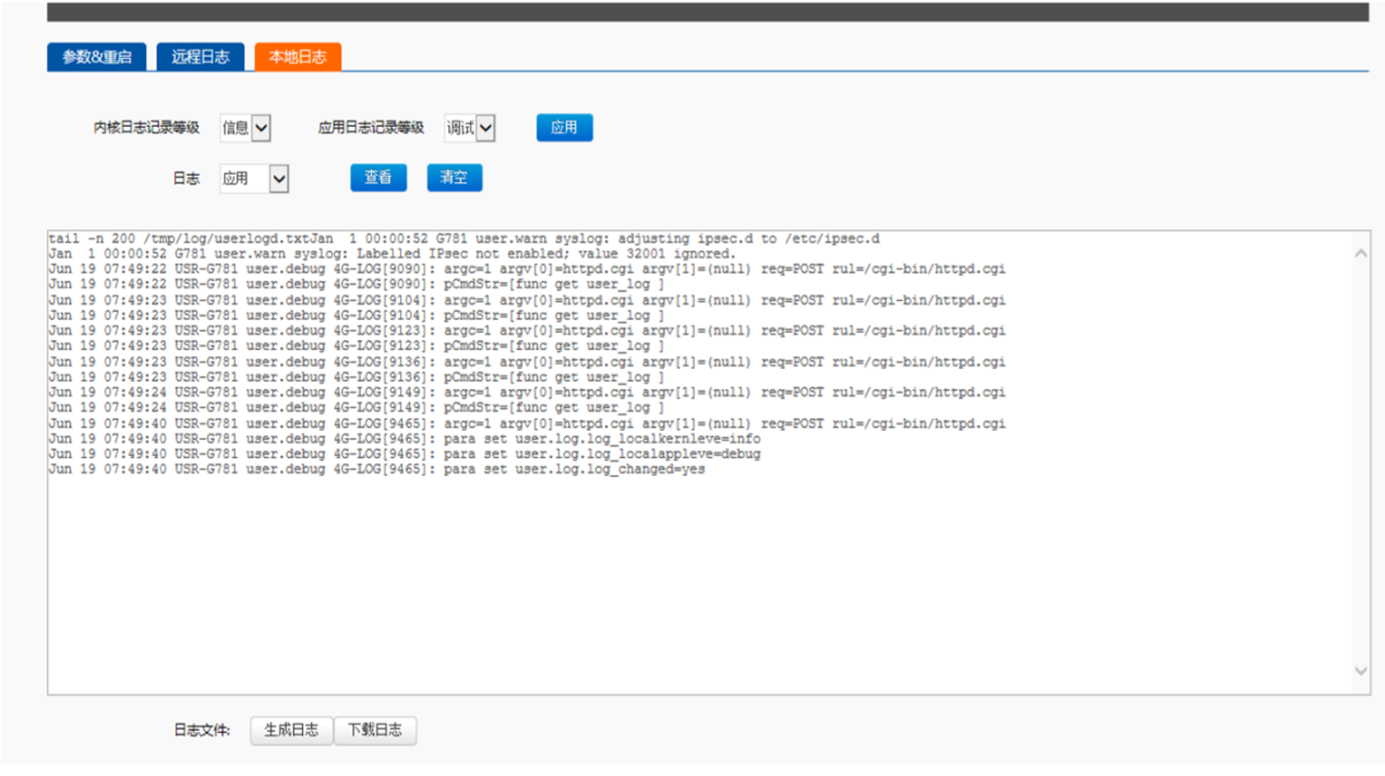
Task: Click the log scrollbar up arrow
Action: [x=1360, y=254]
